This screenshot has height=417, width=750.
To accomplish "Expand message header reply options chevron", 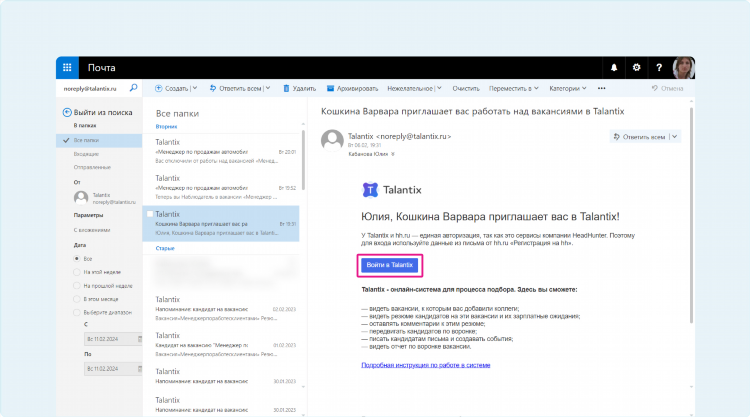I will pyautogui.click(x=674, y=137).
